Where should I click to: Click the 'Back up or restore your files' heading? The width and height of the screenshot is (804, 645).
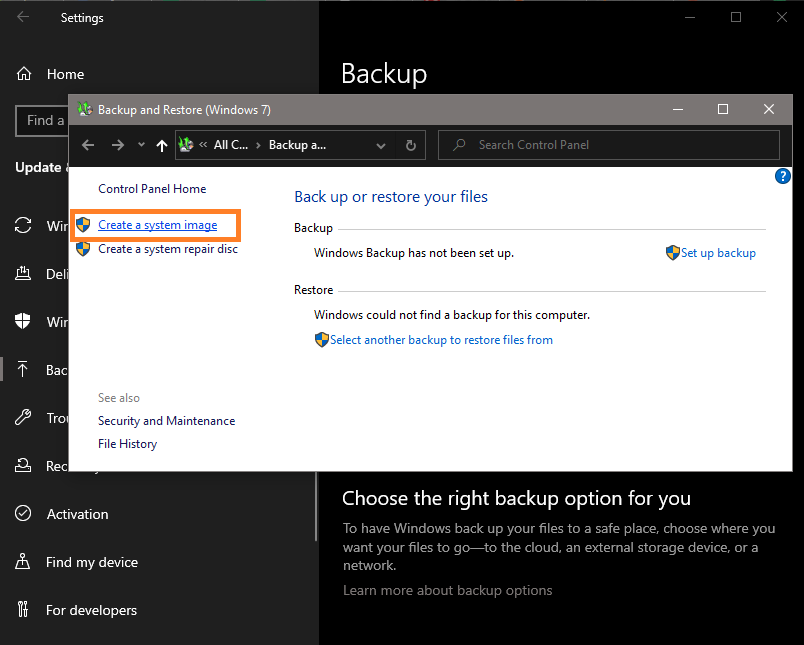click(x=391, y=197)
